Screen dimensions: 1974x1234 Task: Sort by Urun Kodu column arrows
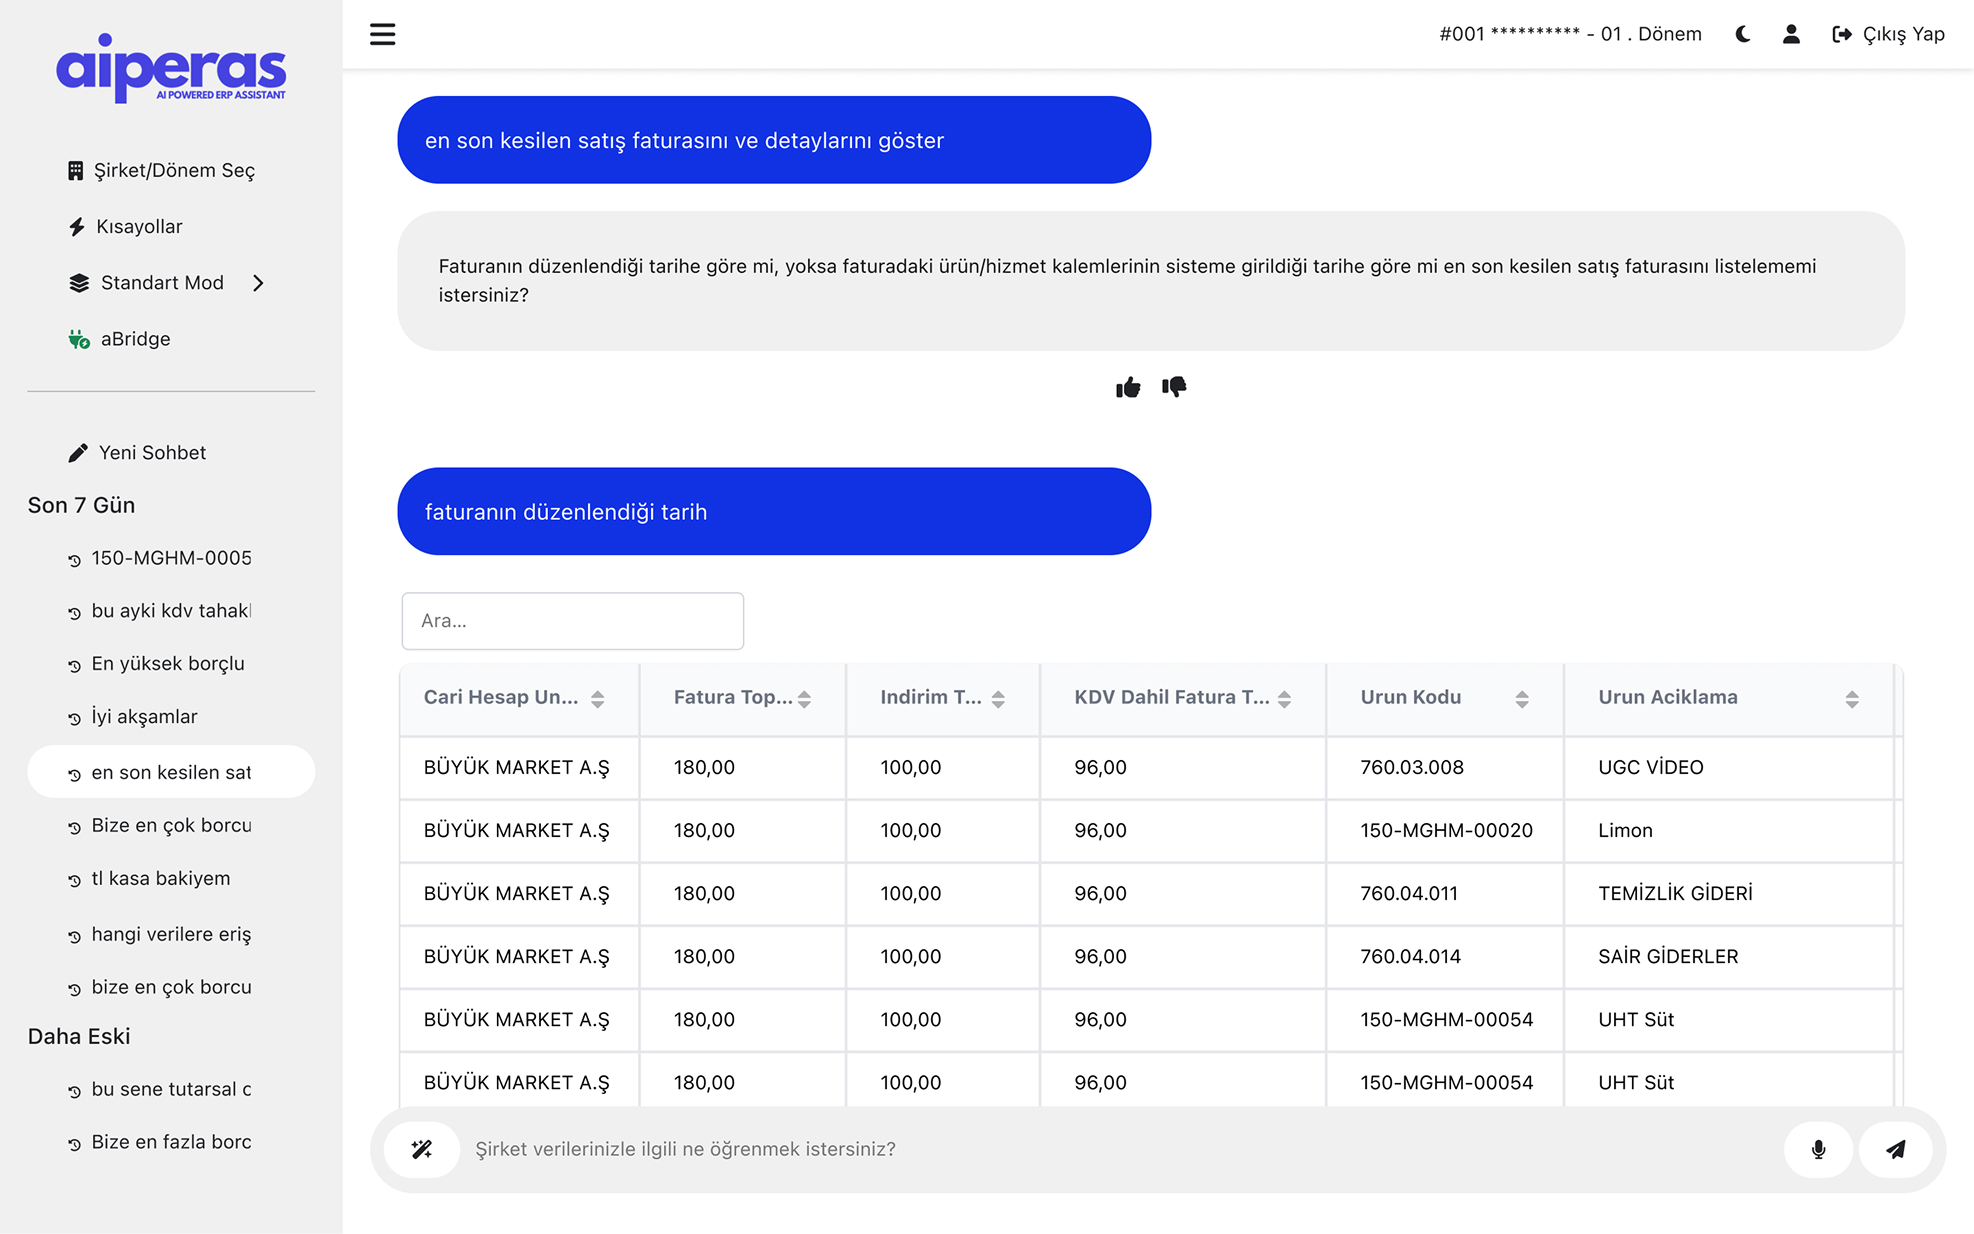pyautogui.click(x=1521, y=699)
